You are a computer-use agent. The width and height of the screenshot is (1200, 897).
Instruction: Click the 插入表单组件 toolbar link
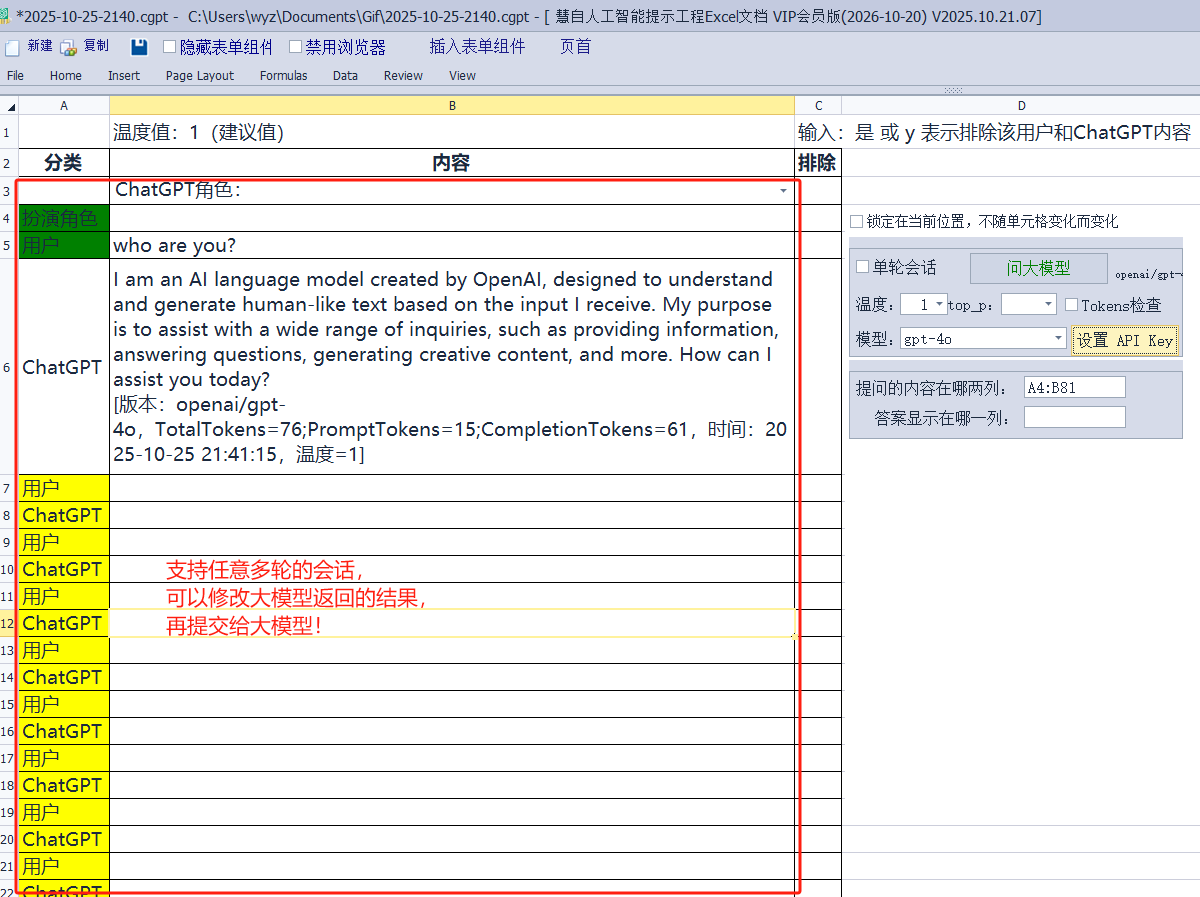pos(477,47)
